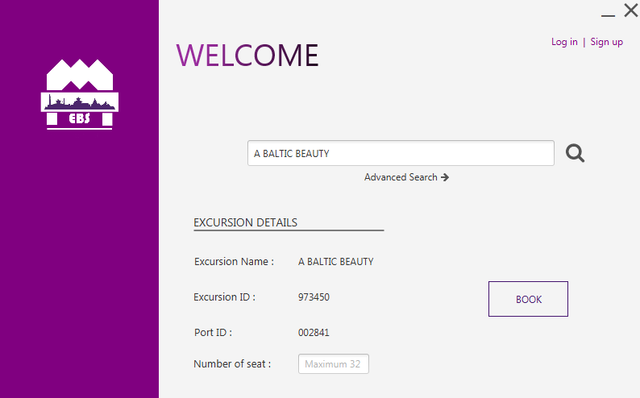640x398 pixels.
Task: Select the excursion ID value 973450
Action: (x=313, y=297)
